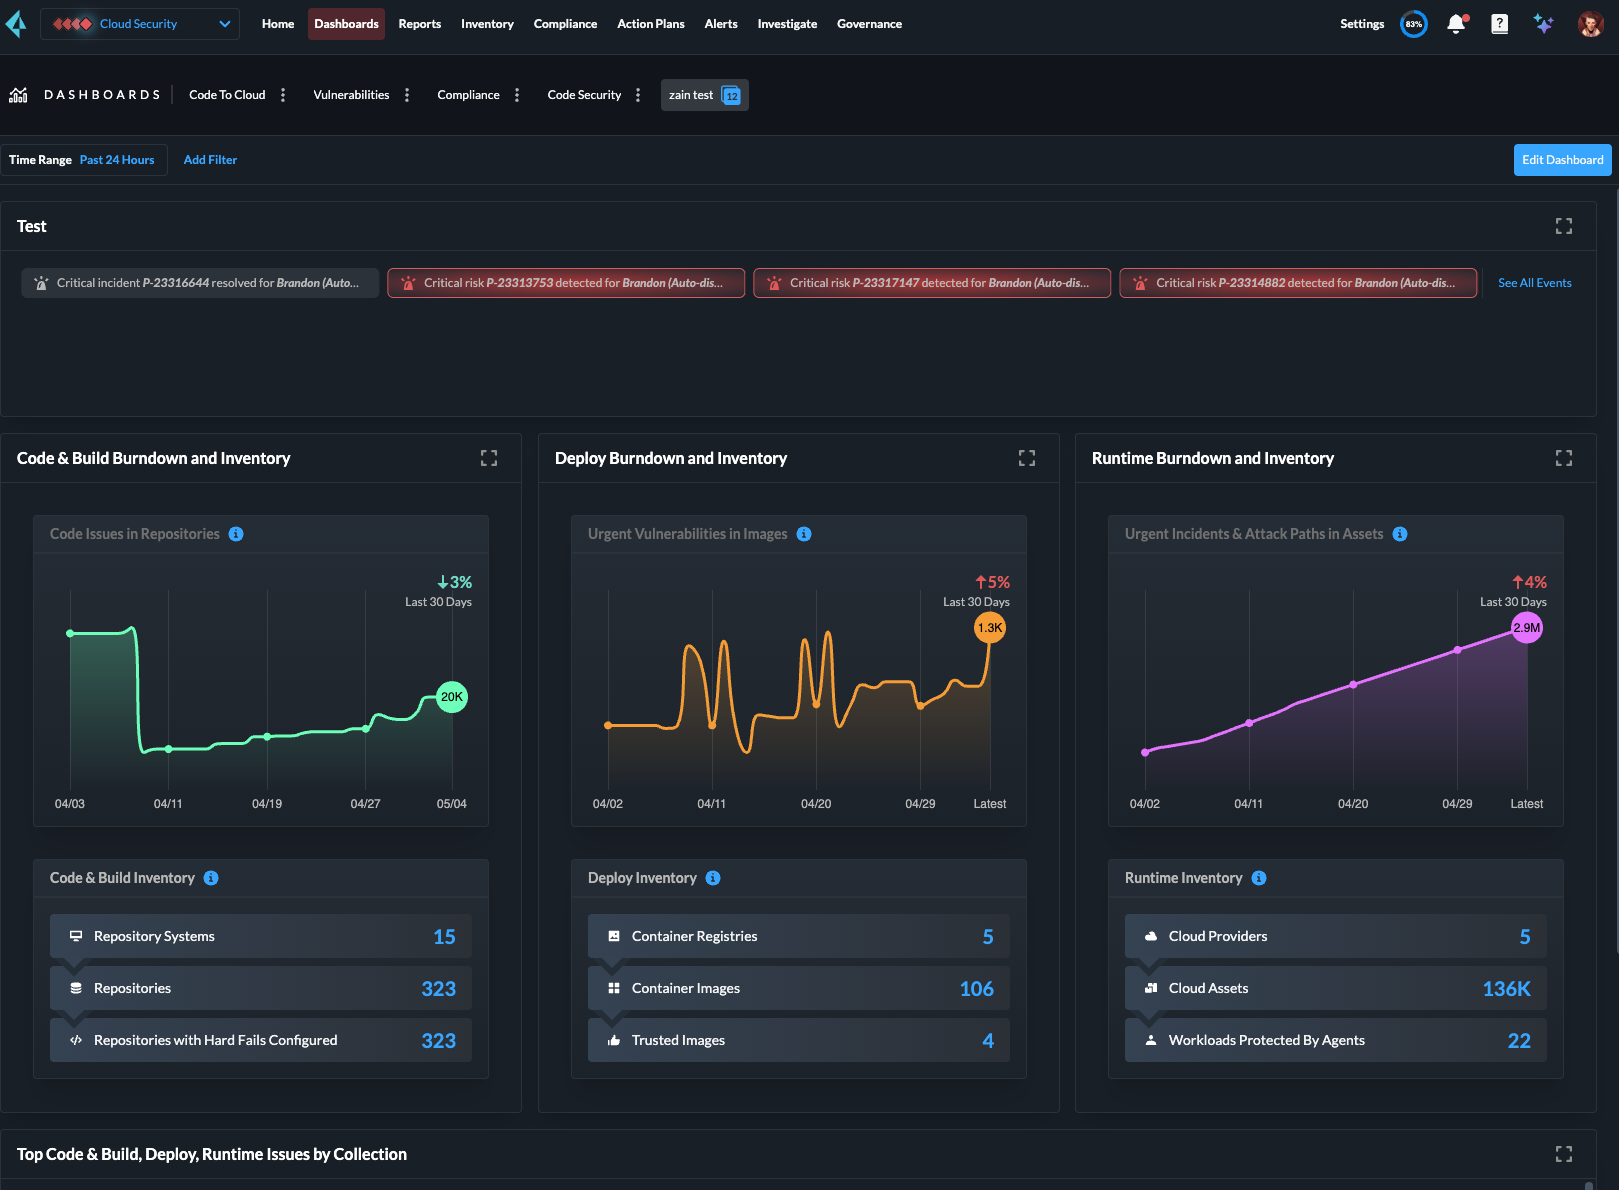Switch to the Code Security dashboard tab
The height and width of the screenshot is (1190, 1619).
tap(584, 95)
